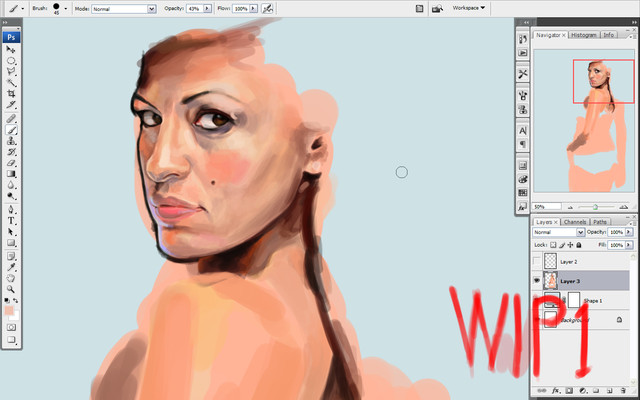
Task: Select the Pen tool
Action: point(11,210)
